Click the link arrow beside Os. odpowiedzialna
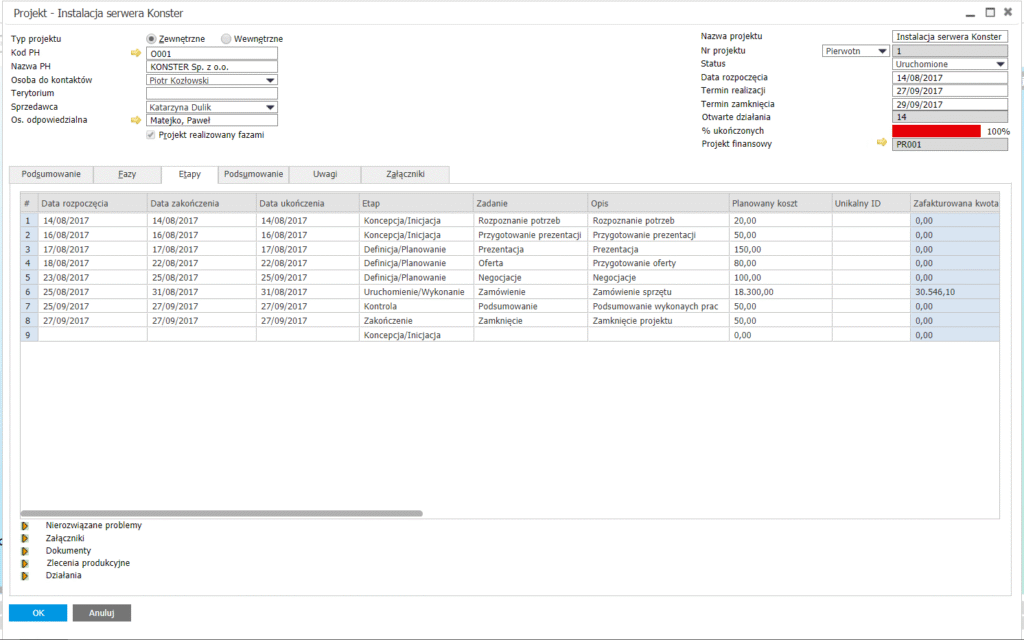Image resolution: width=1024 pixels, height=640 pixels. (x=136, y=120)
